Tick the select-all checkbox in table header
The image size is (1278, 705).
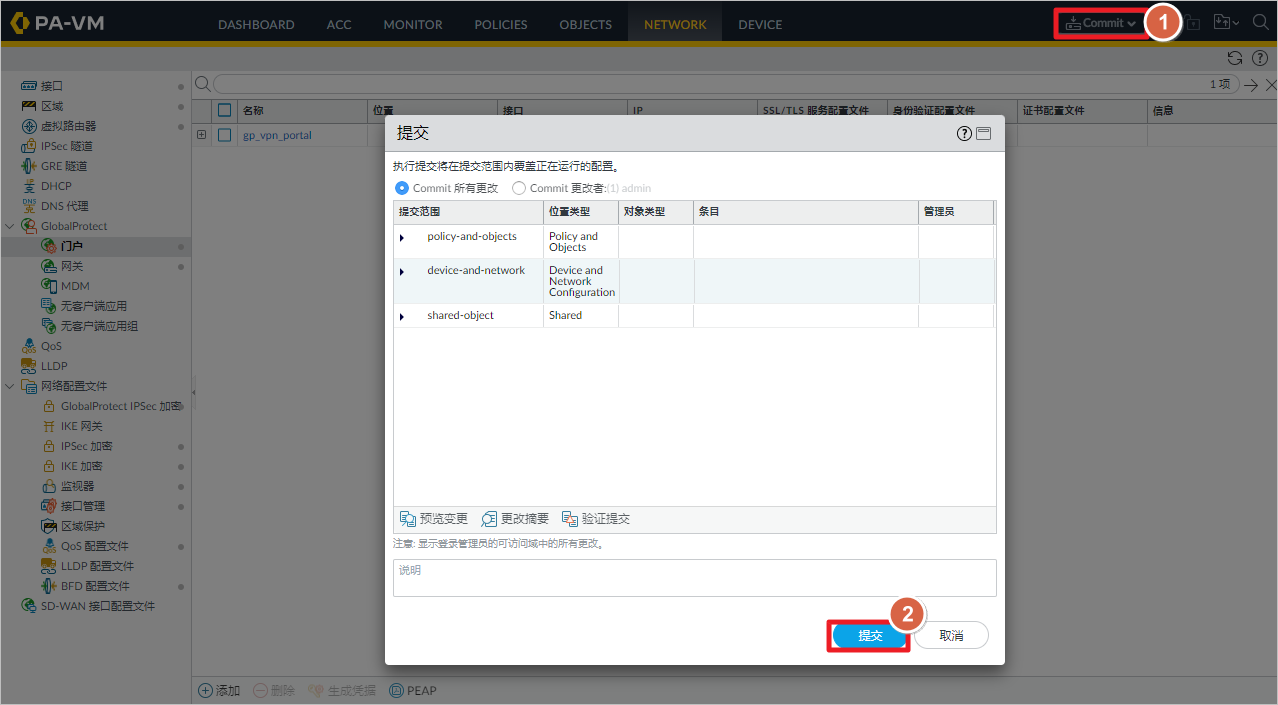224,110
